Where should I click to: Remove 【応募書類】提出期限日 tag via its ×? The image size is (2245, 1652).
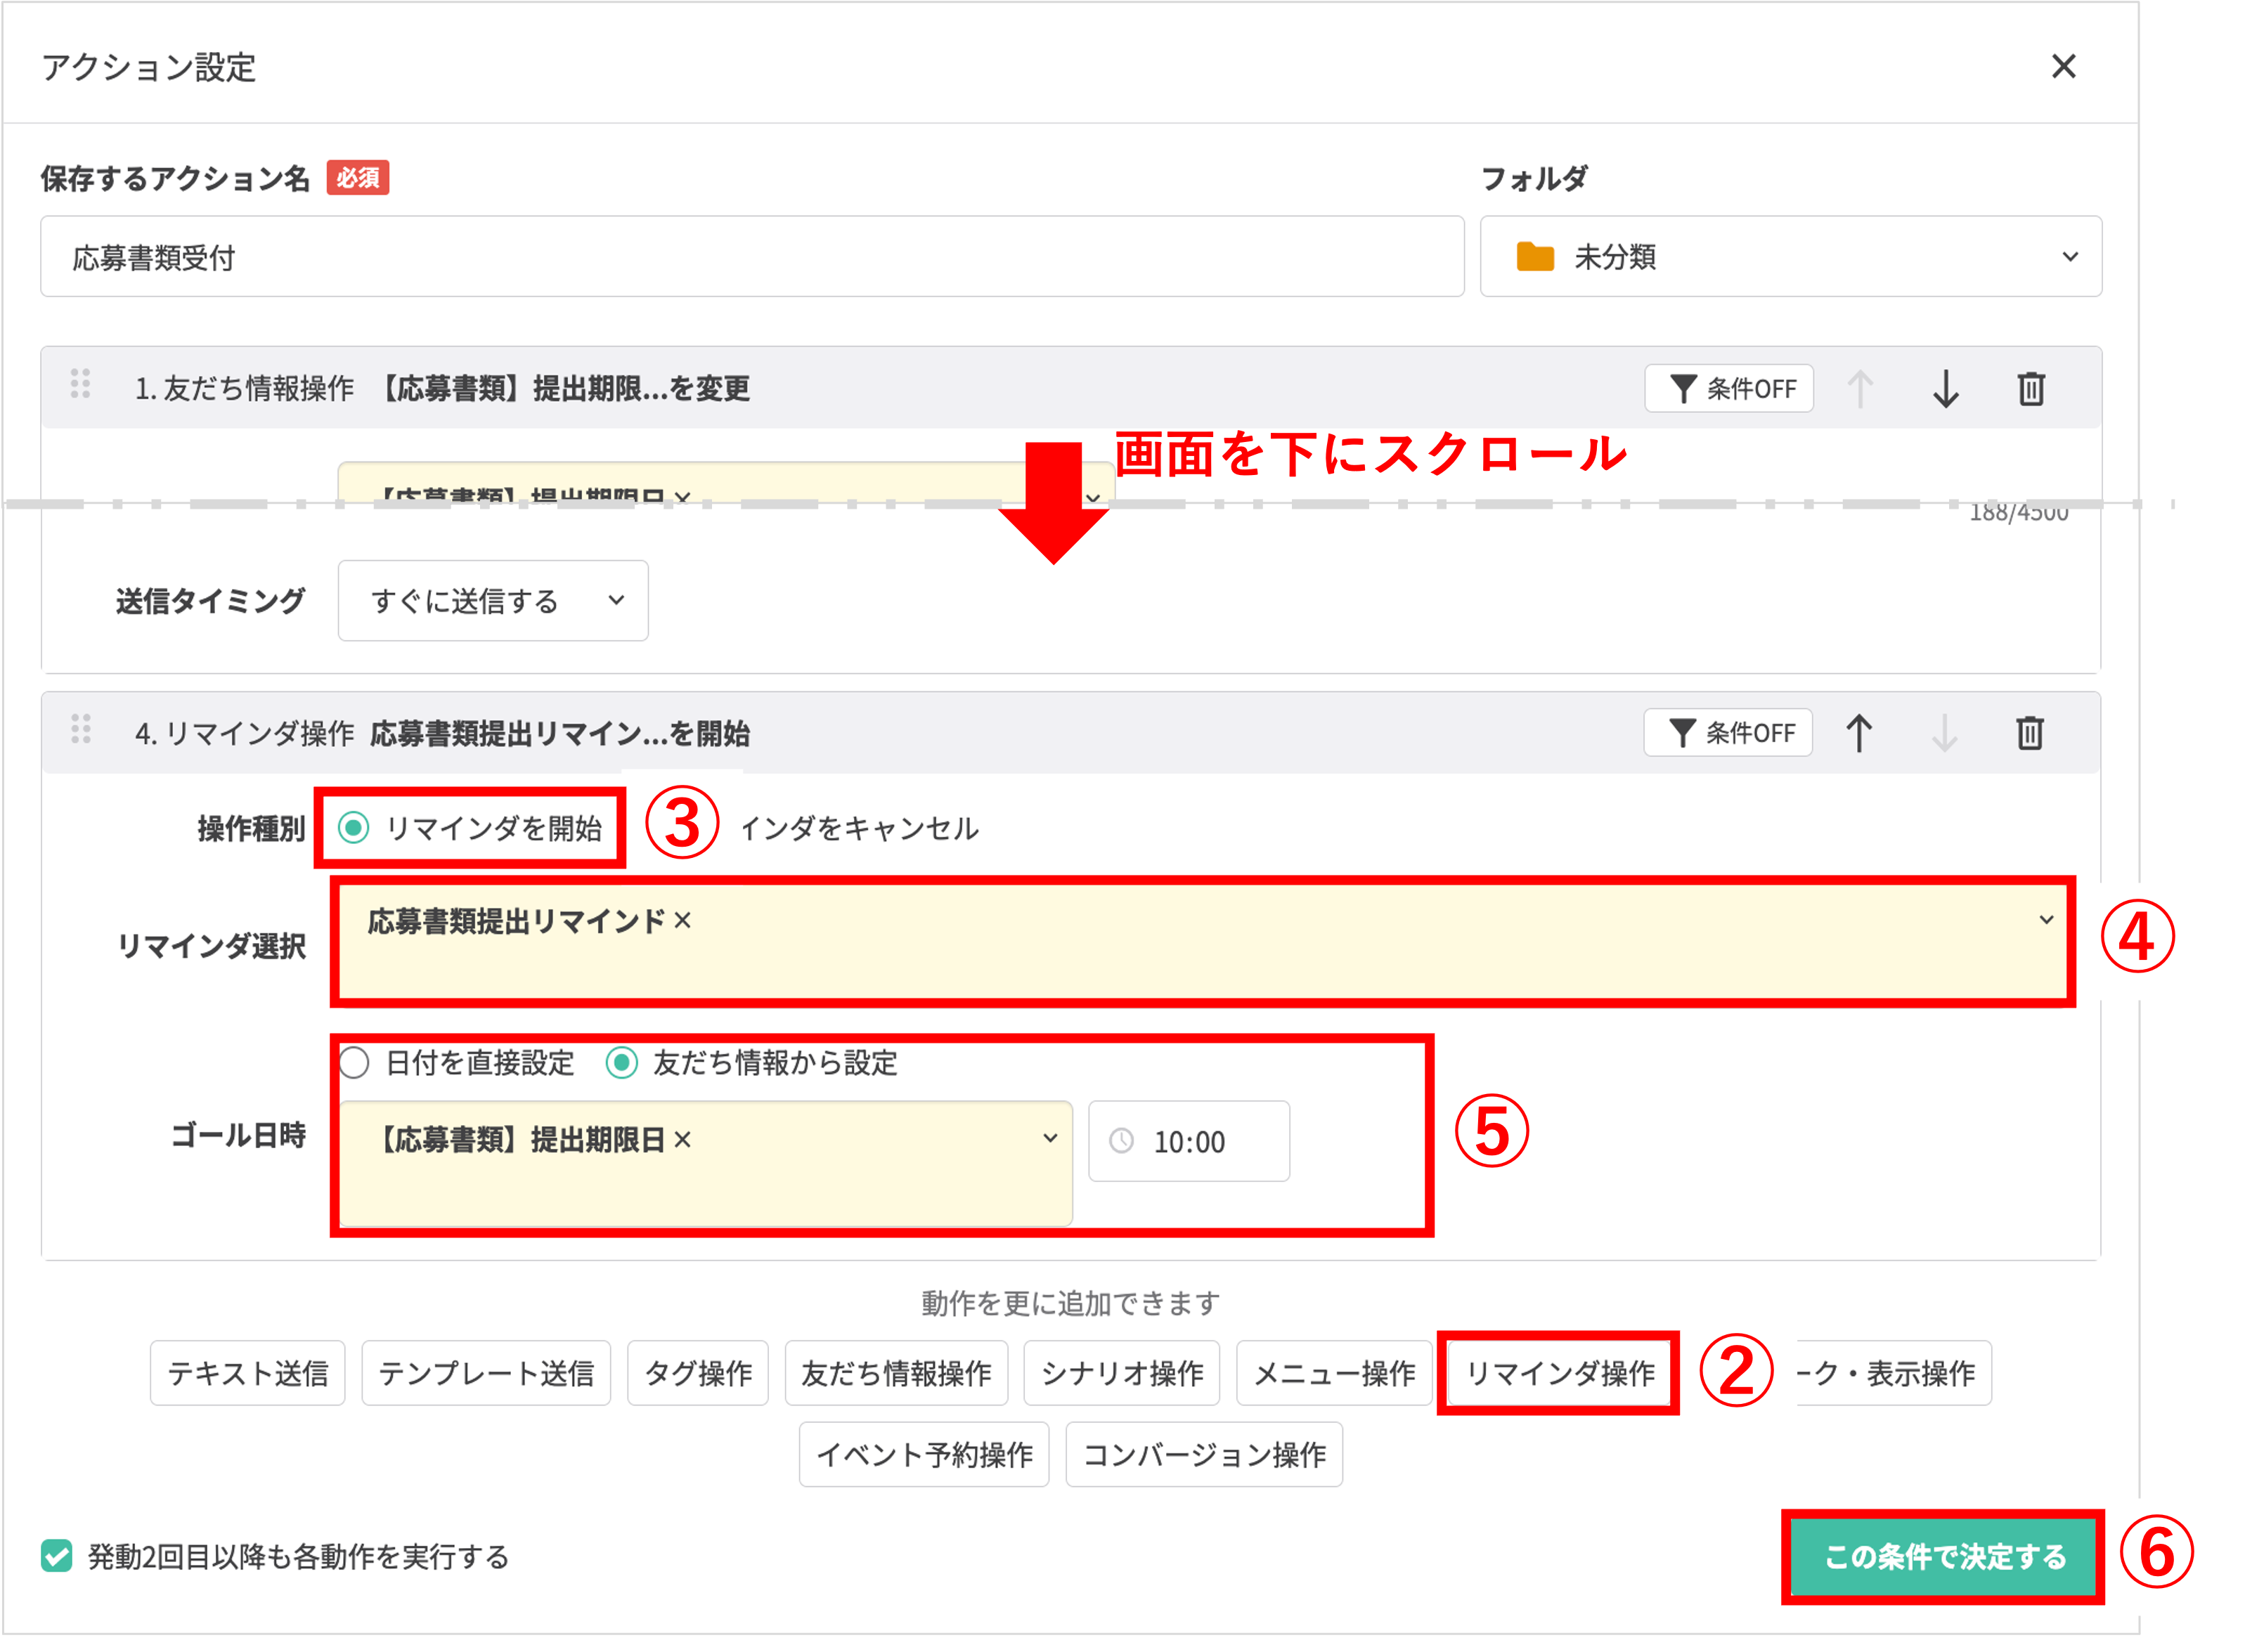point(683,1140)
